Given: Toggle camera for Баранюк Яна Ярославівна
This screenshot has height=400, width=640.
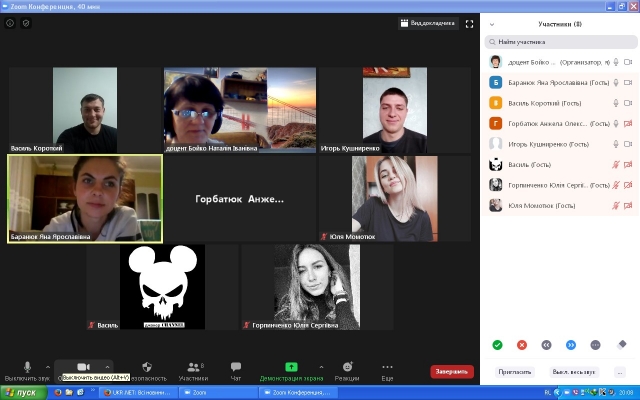Looking at the screenshot, I should point(628,82).
